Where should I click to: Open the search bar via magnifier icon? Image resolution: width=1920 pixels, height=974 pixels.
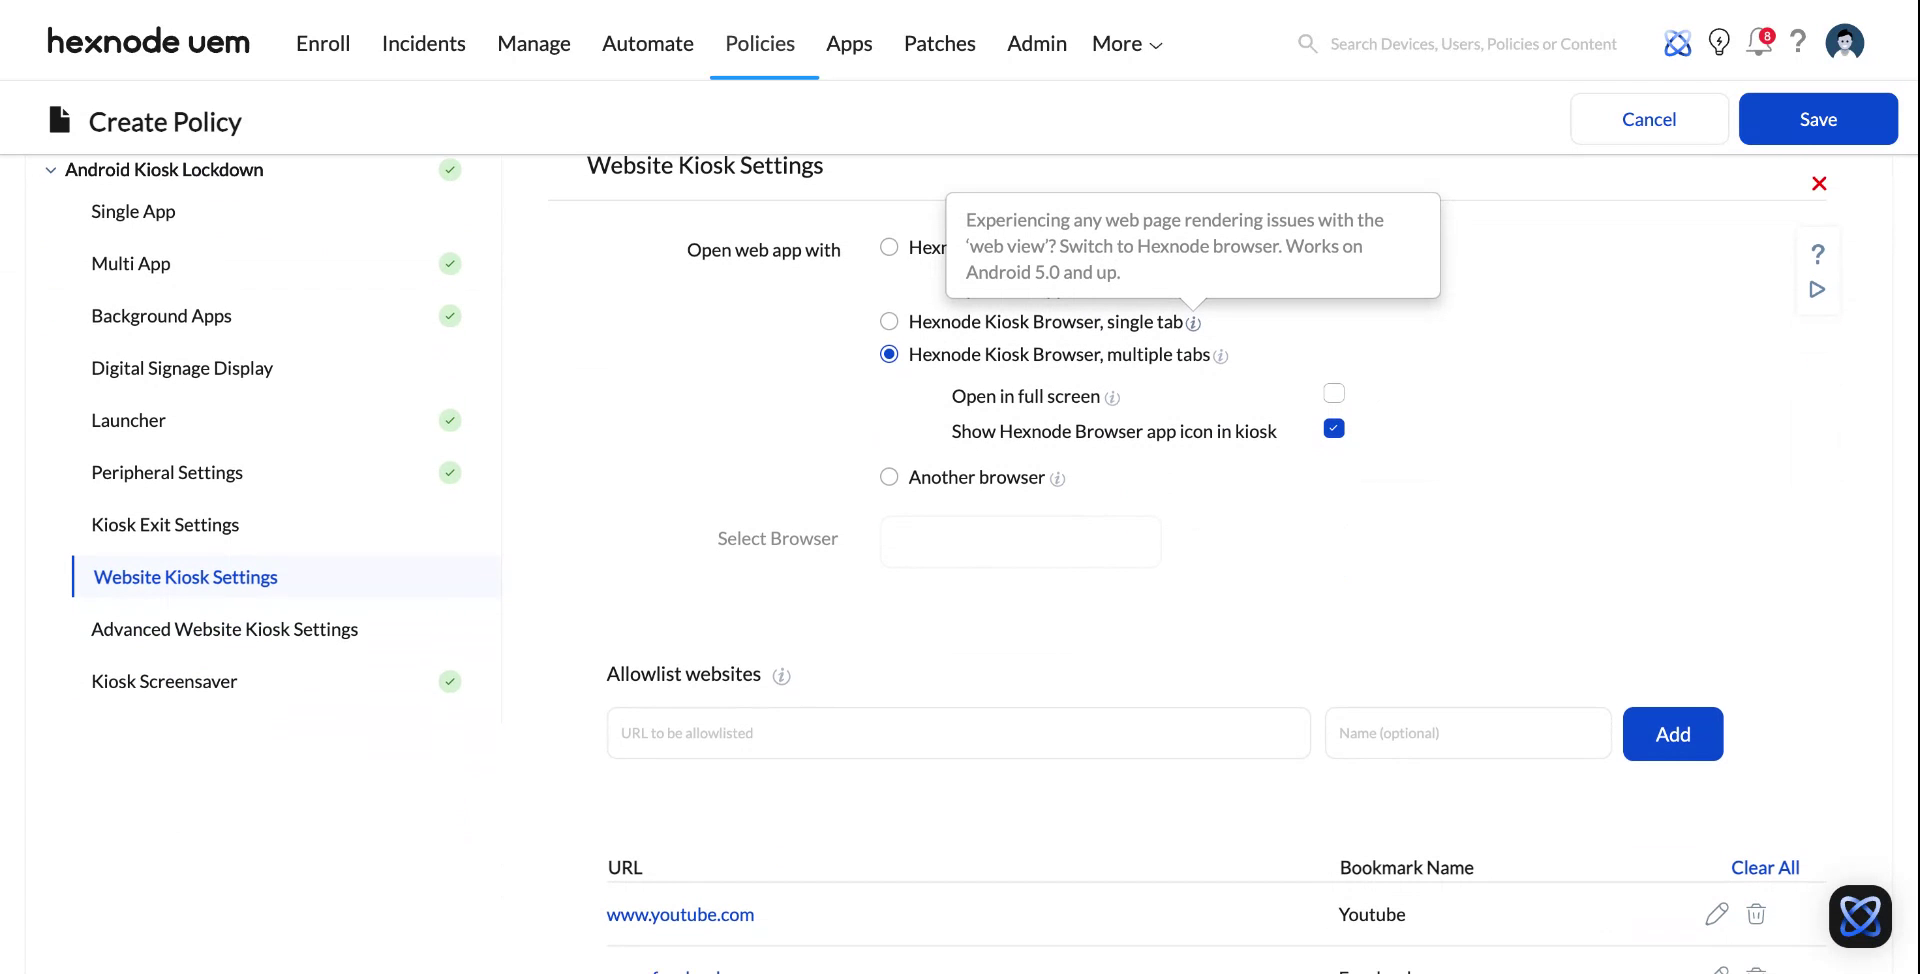click(1307, 43)
